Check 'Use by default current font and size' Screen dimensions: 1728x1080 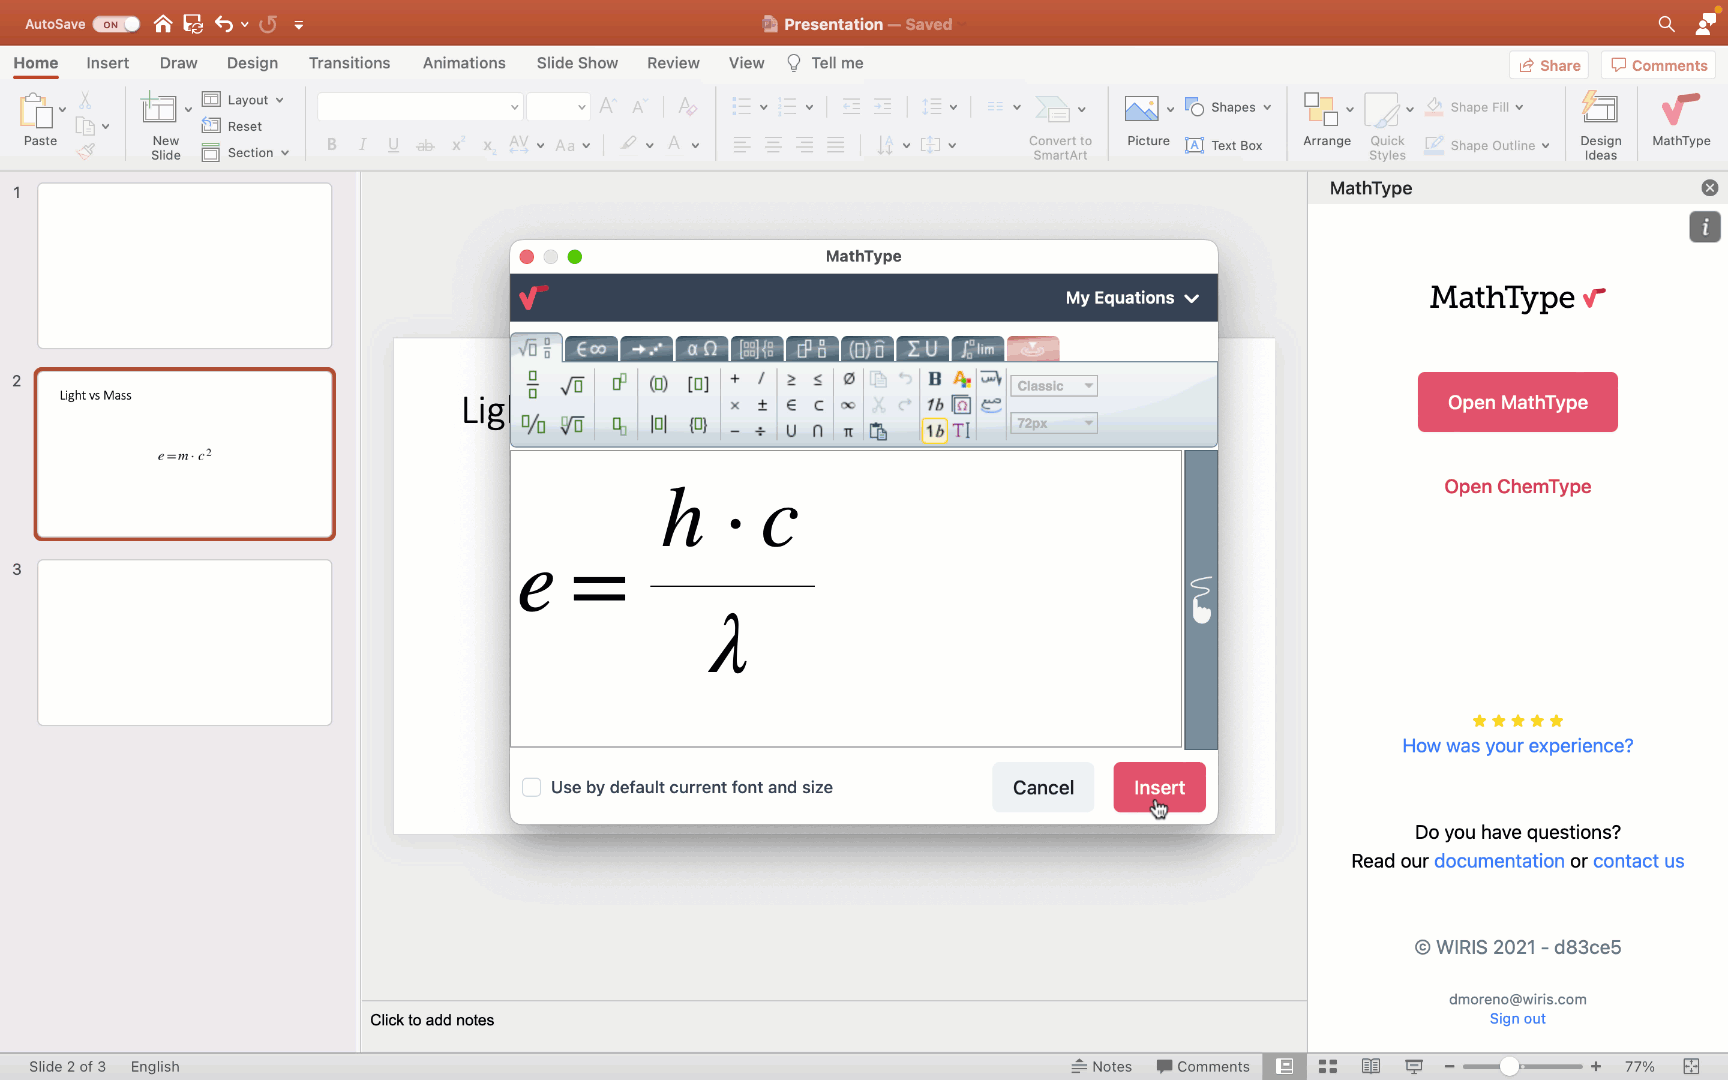532,788
